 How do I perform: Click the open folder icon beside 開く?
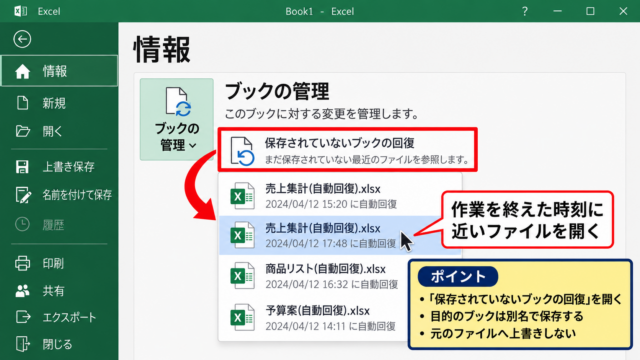pos(22,131)
